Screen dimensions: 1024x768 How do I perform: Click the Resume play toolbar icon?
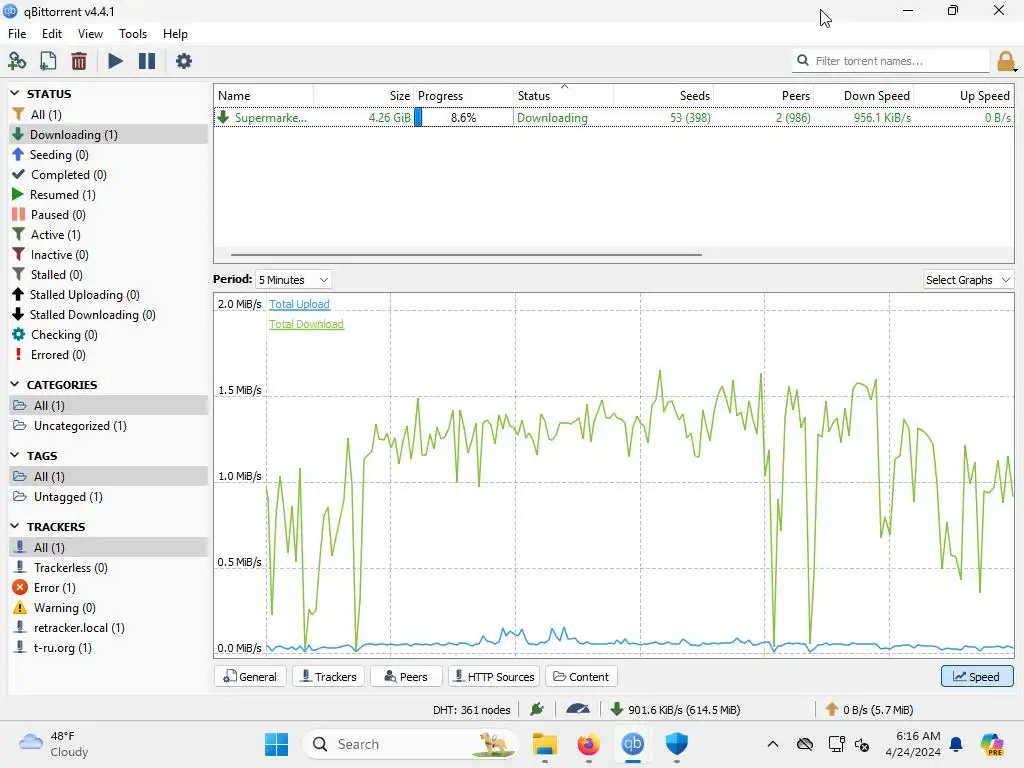click(x=115, y=61)
